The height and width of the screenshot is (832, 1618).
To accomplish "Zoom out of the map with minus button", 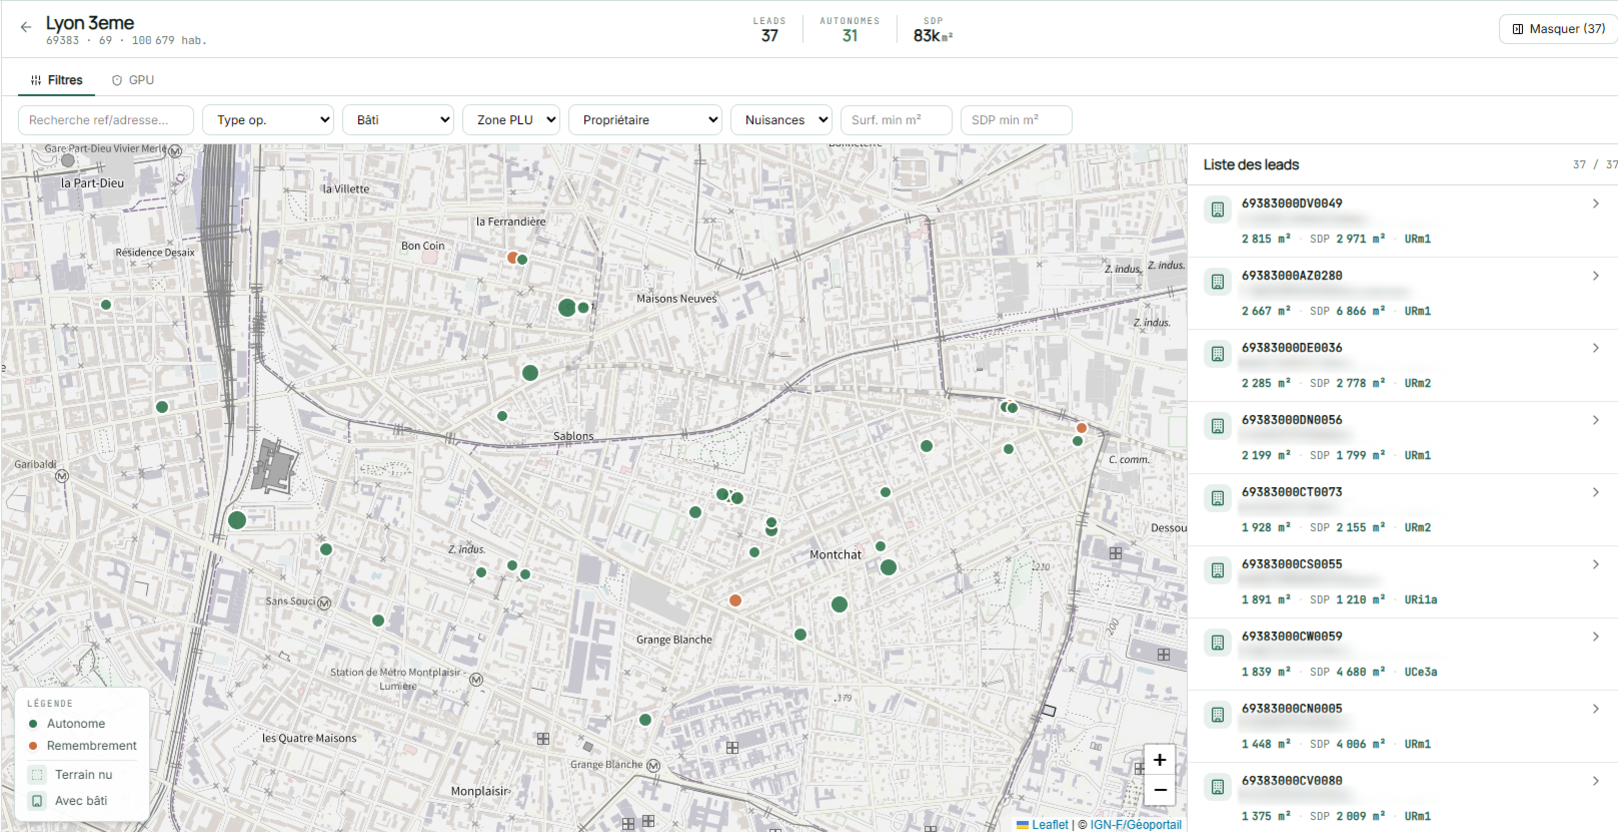I will [1159, 790].
